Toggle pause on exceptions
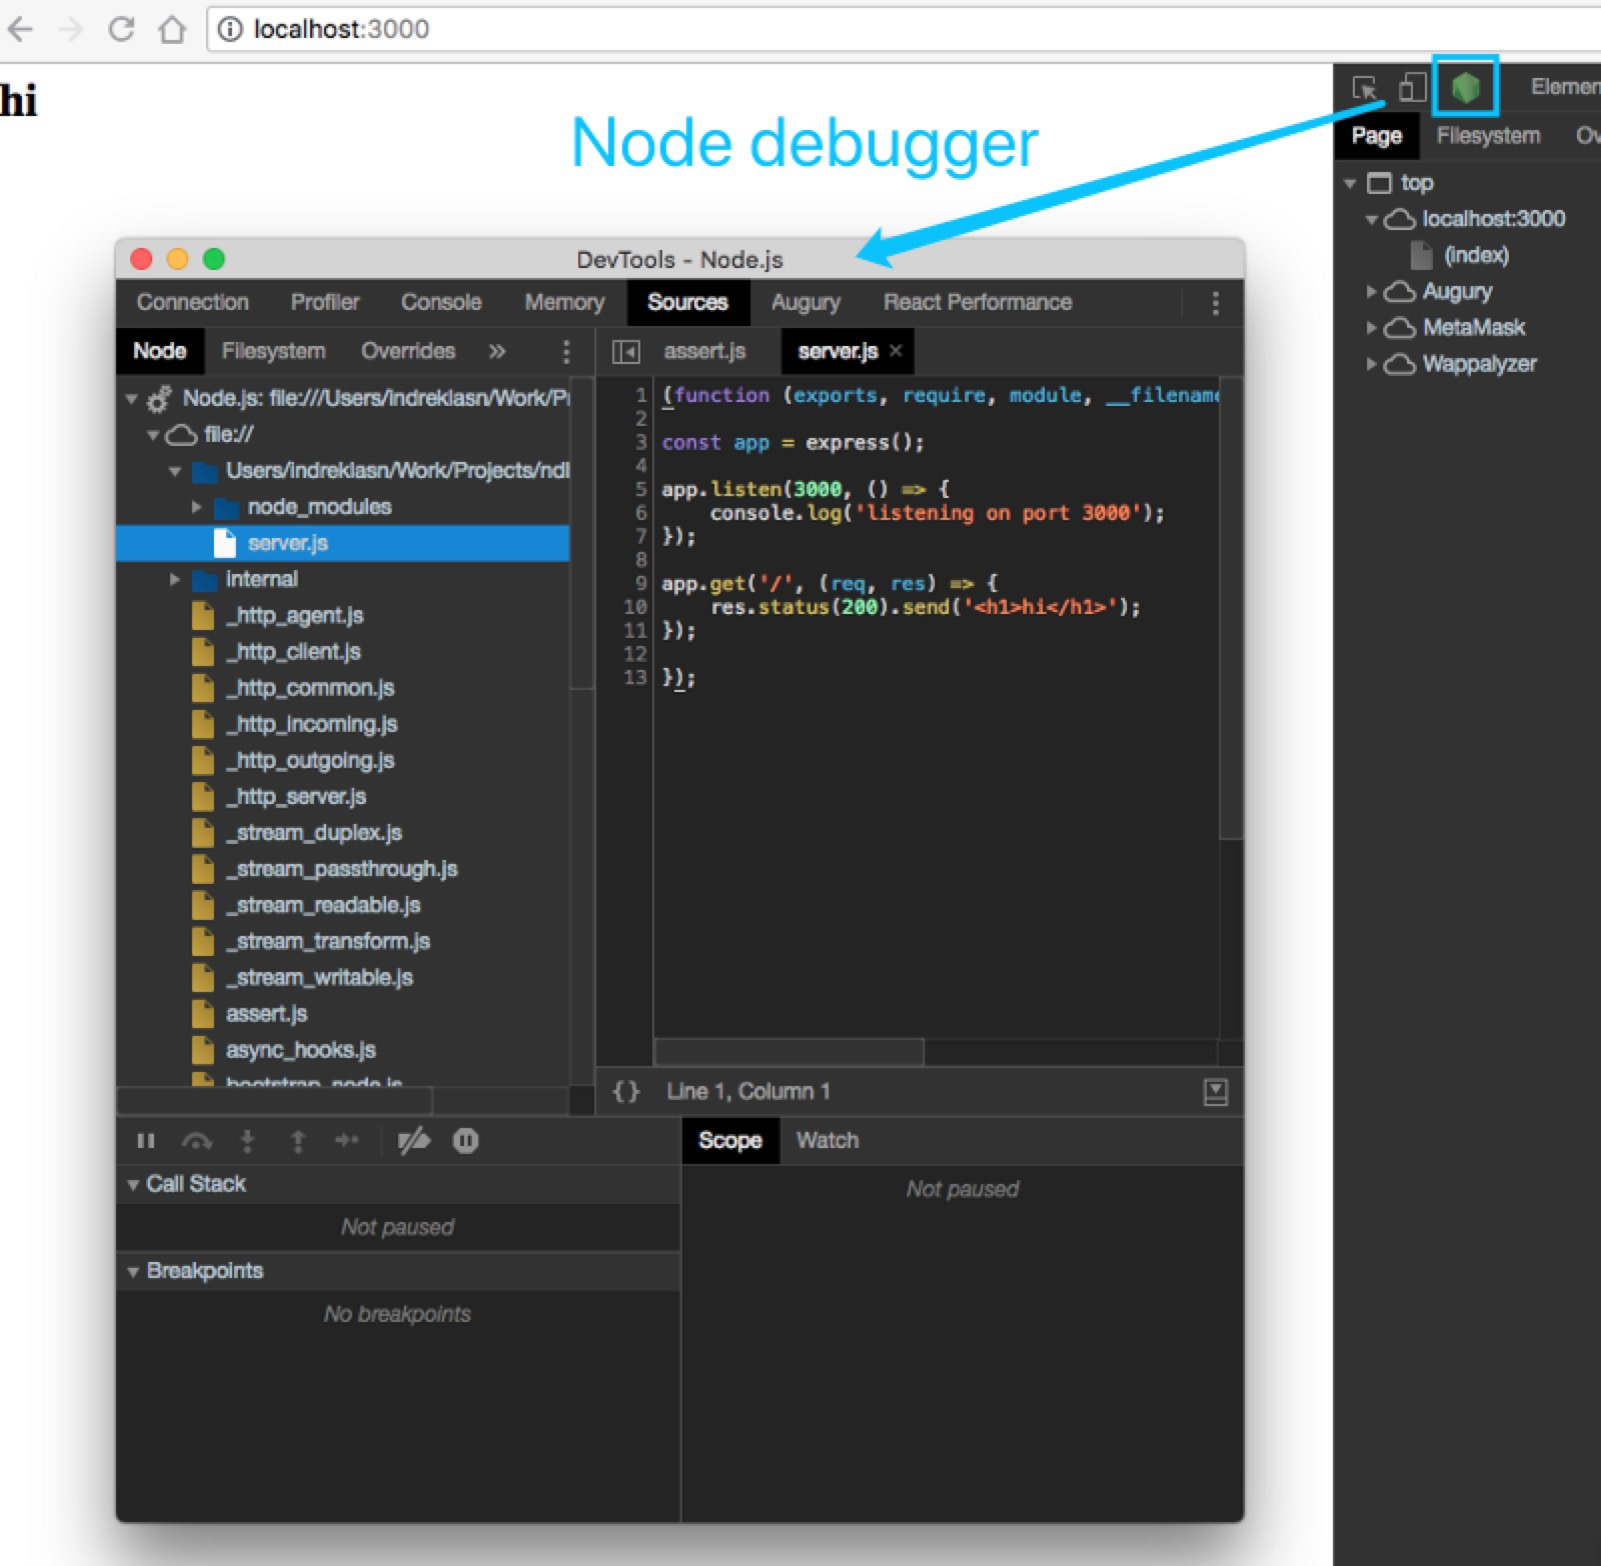 (466, 1141)
